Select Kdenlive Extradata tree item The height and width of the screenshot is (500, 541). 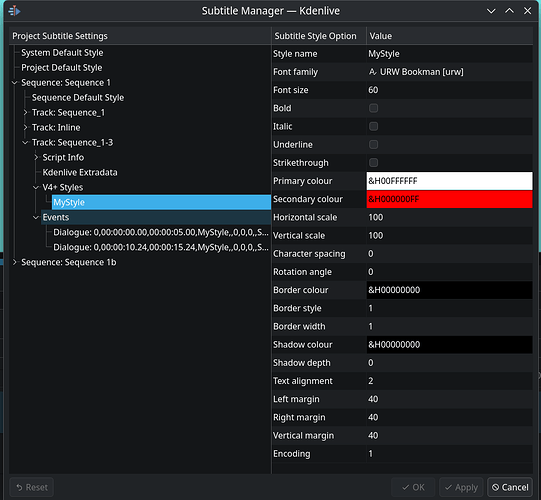point(80,172)
